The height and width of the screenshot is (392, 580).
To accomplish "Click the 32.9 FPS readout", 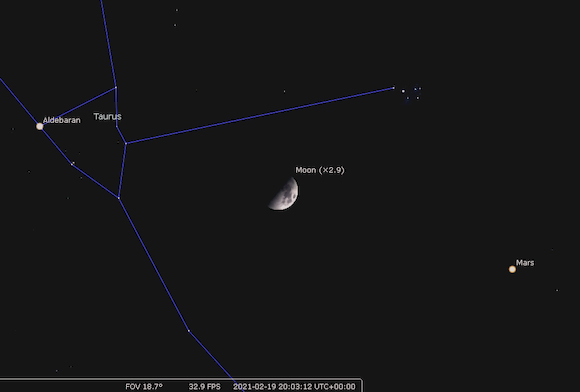I will (x=205, y=386).
